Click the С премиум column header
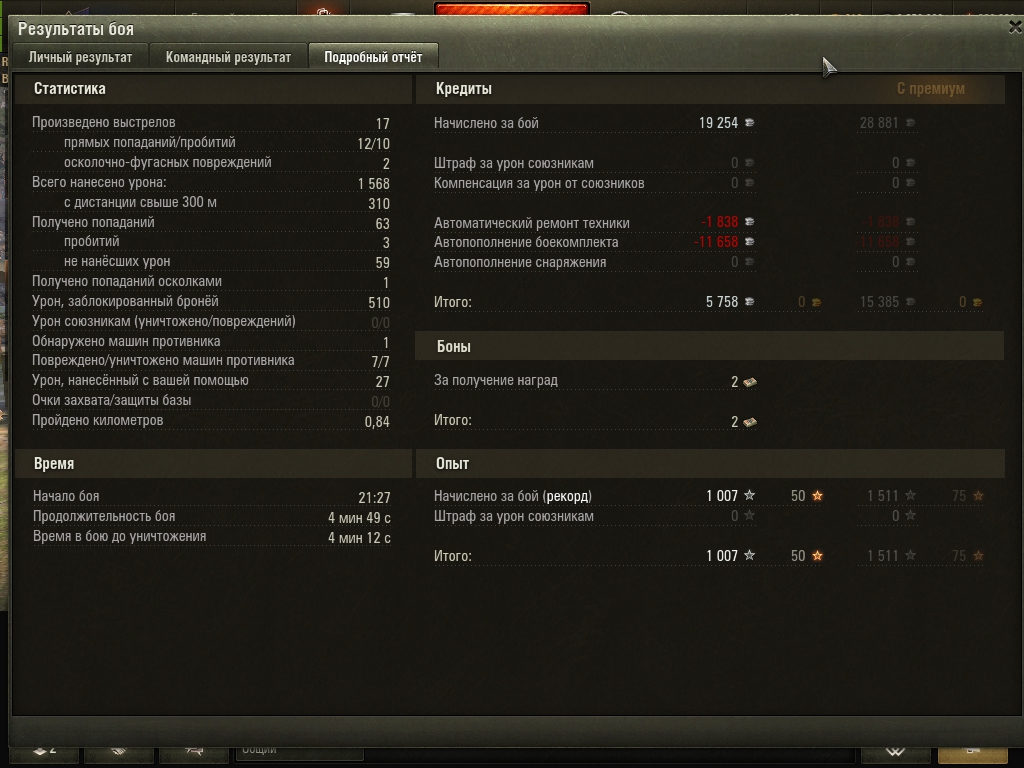Screen dimensions: 1024x768 (931, 89)
